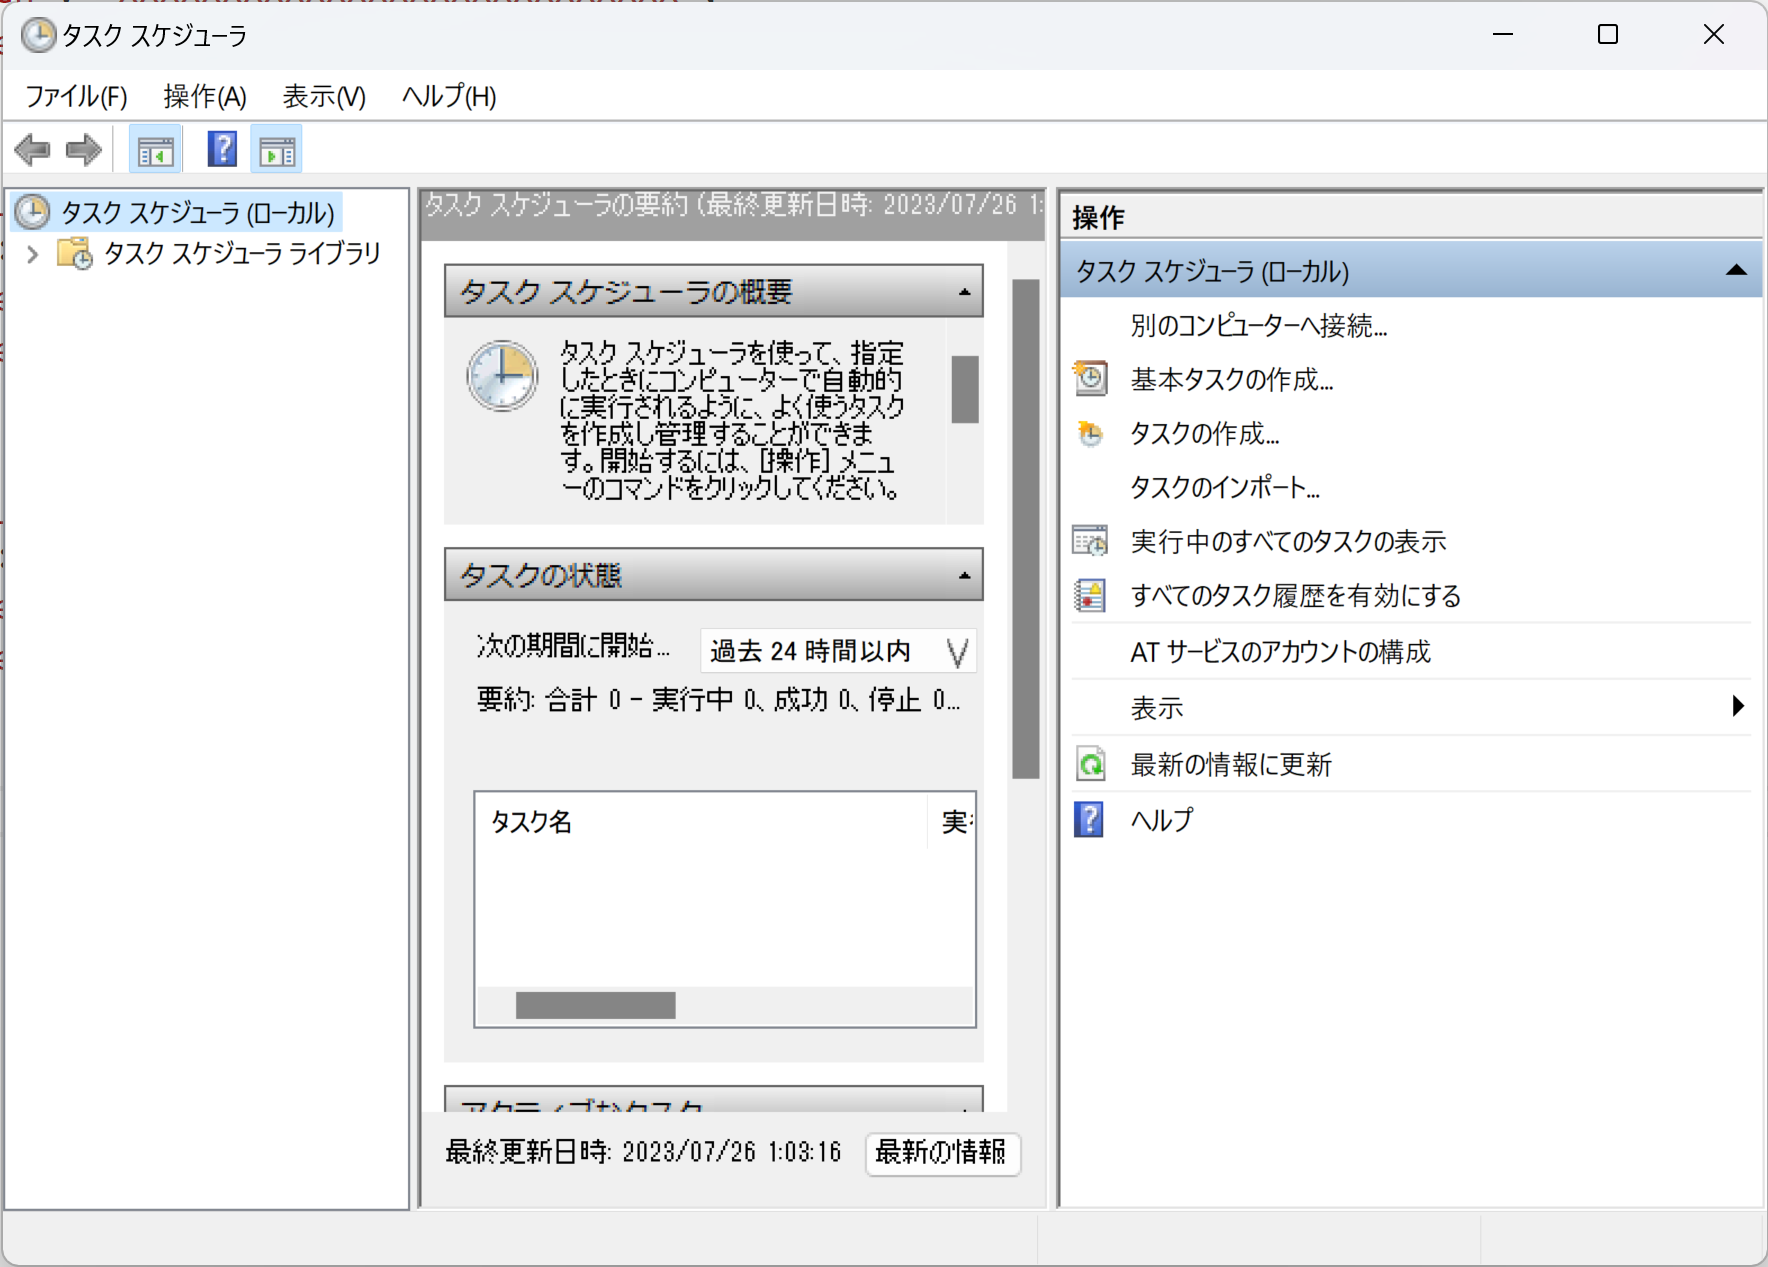Toggle the console tree pane icon
This screenshot has height=1267, width=1768.
click(x=155, y=148)
